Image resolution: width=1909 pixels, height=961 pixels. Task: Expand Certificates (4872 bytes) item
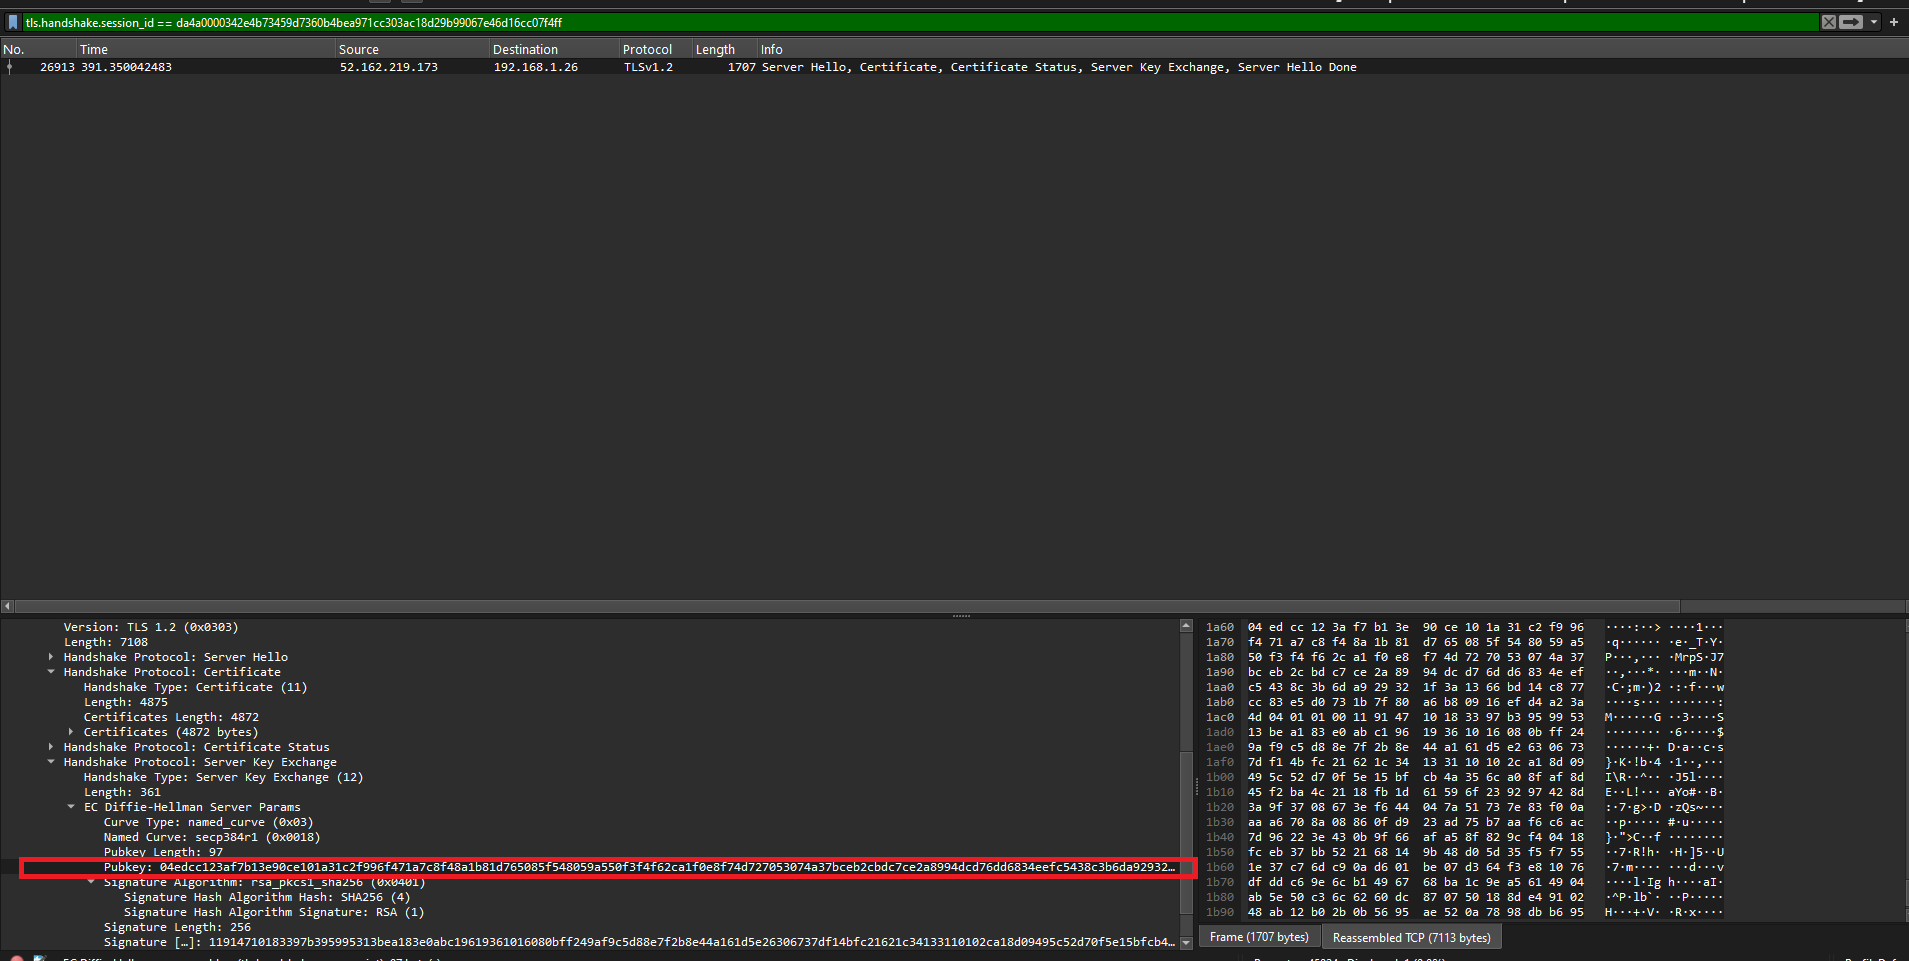[x=71, y=732]
